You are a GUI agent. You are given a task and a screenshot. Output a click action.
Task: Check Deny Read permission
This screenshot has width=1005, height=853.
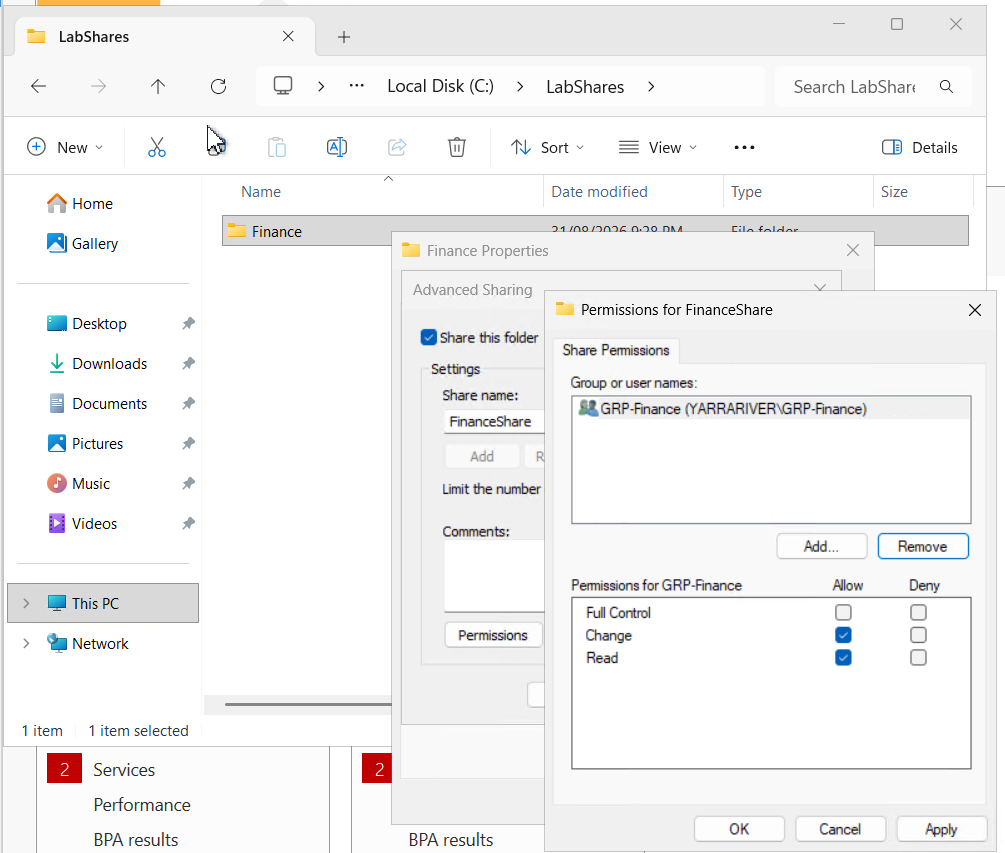coord(918,658)
